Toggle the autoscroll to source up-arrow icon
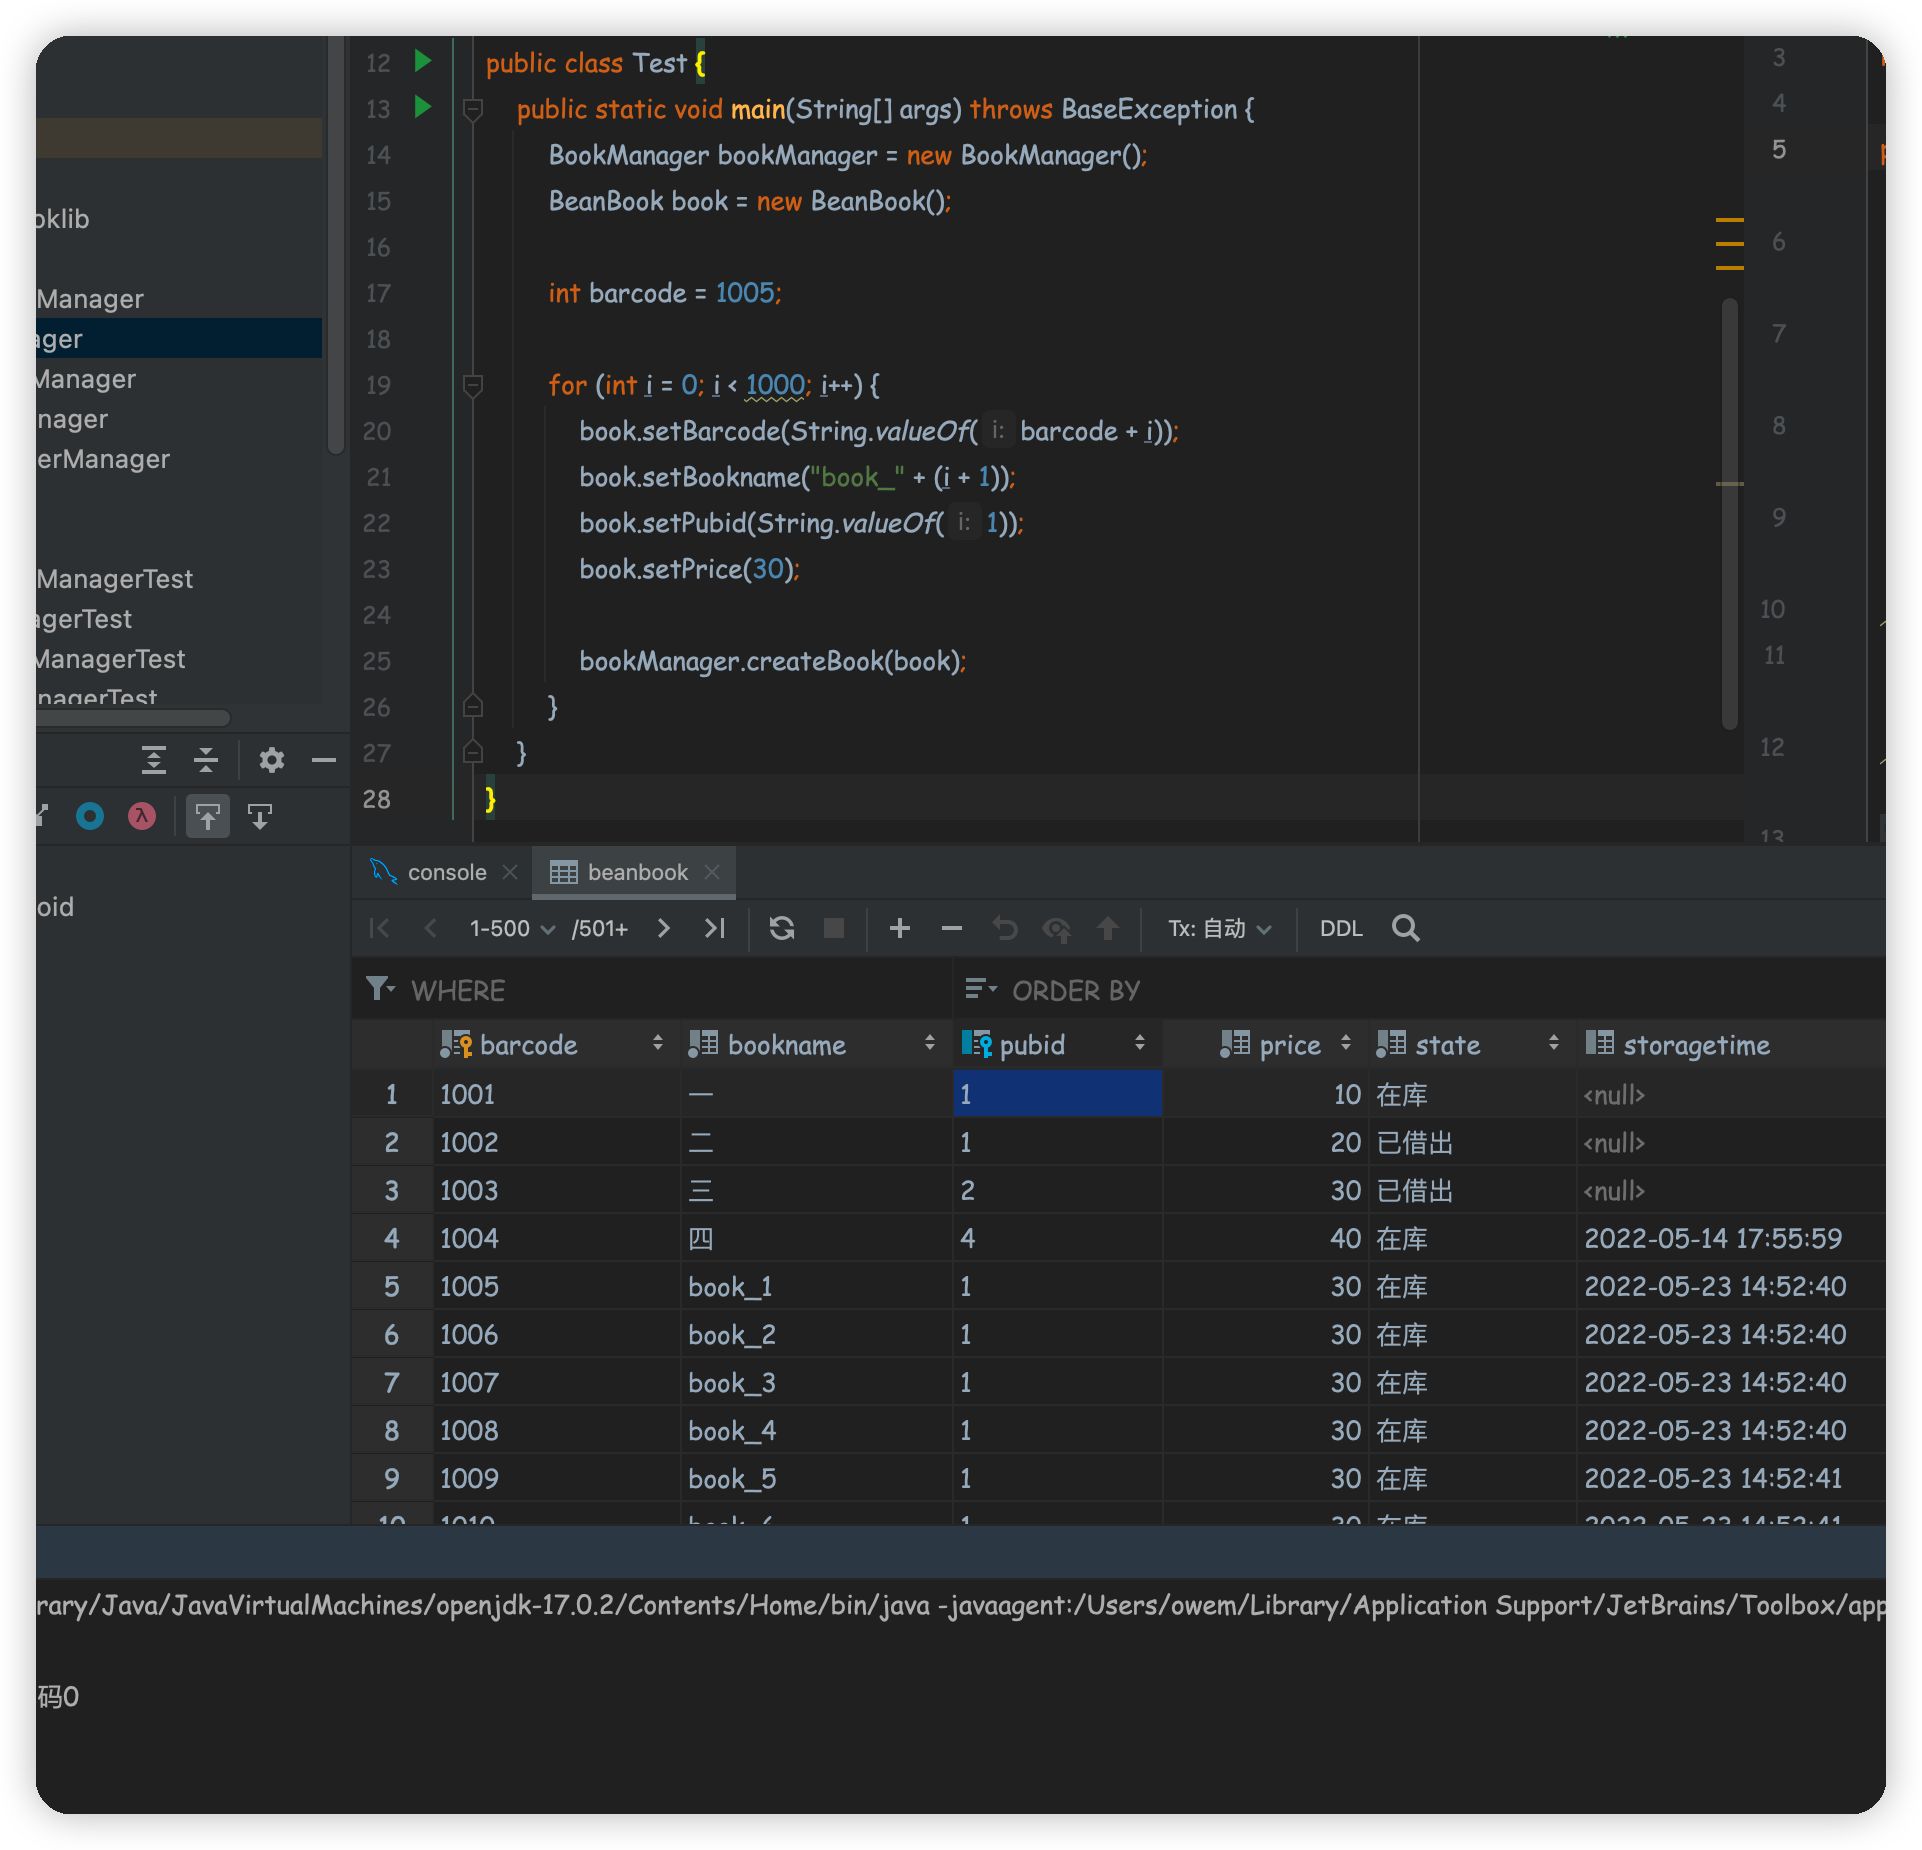The height and width of the screenshot is (1850, 1922). coord(207,816)
